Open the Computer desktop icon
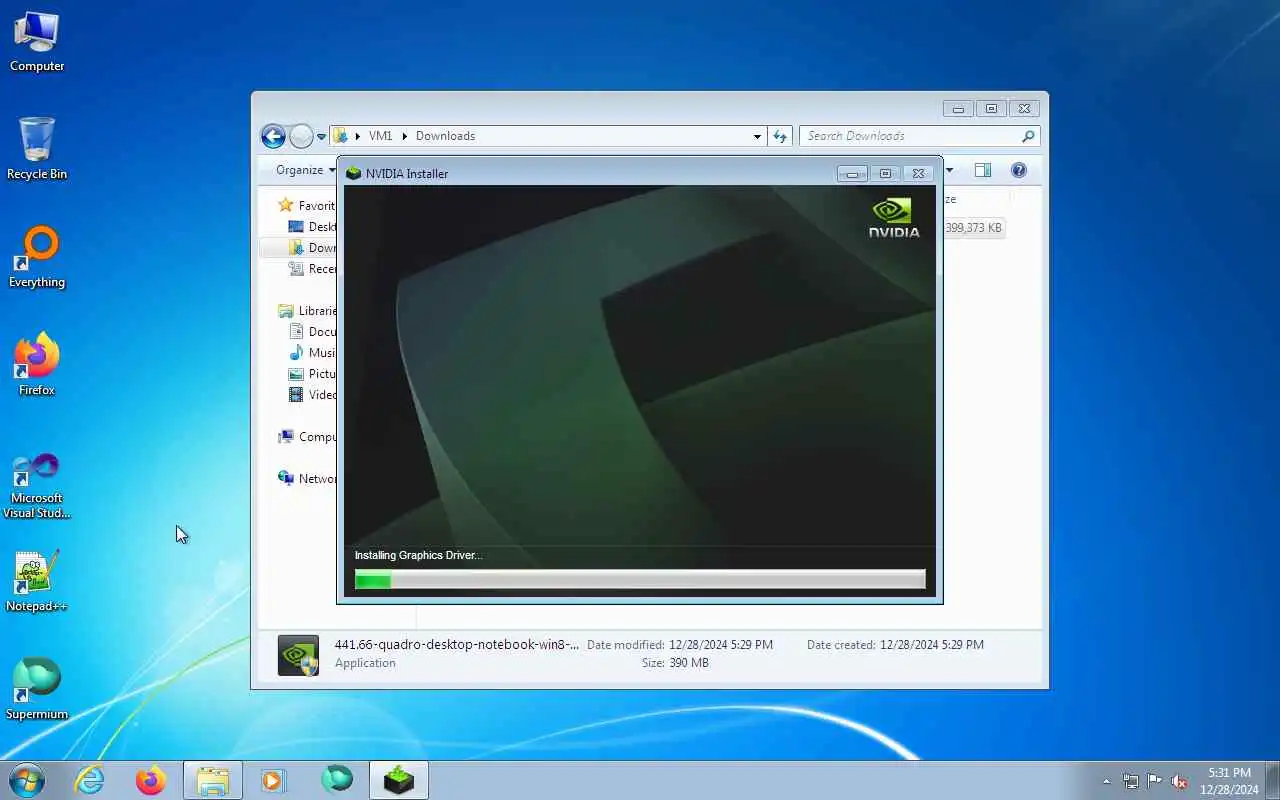 point(37,42)
